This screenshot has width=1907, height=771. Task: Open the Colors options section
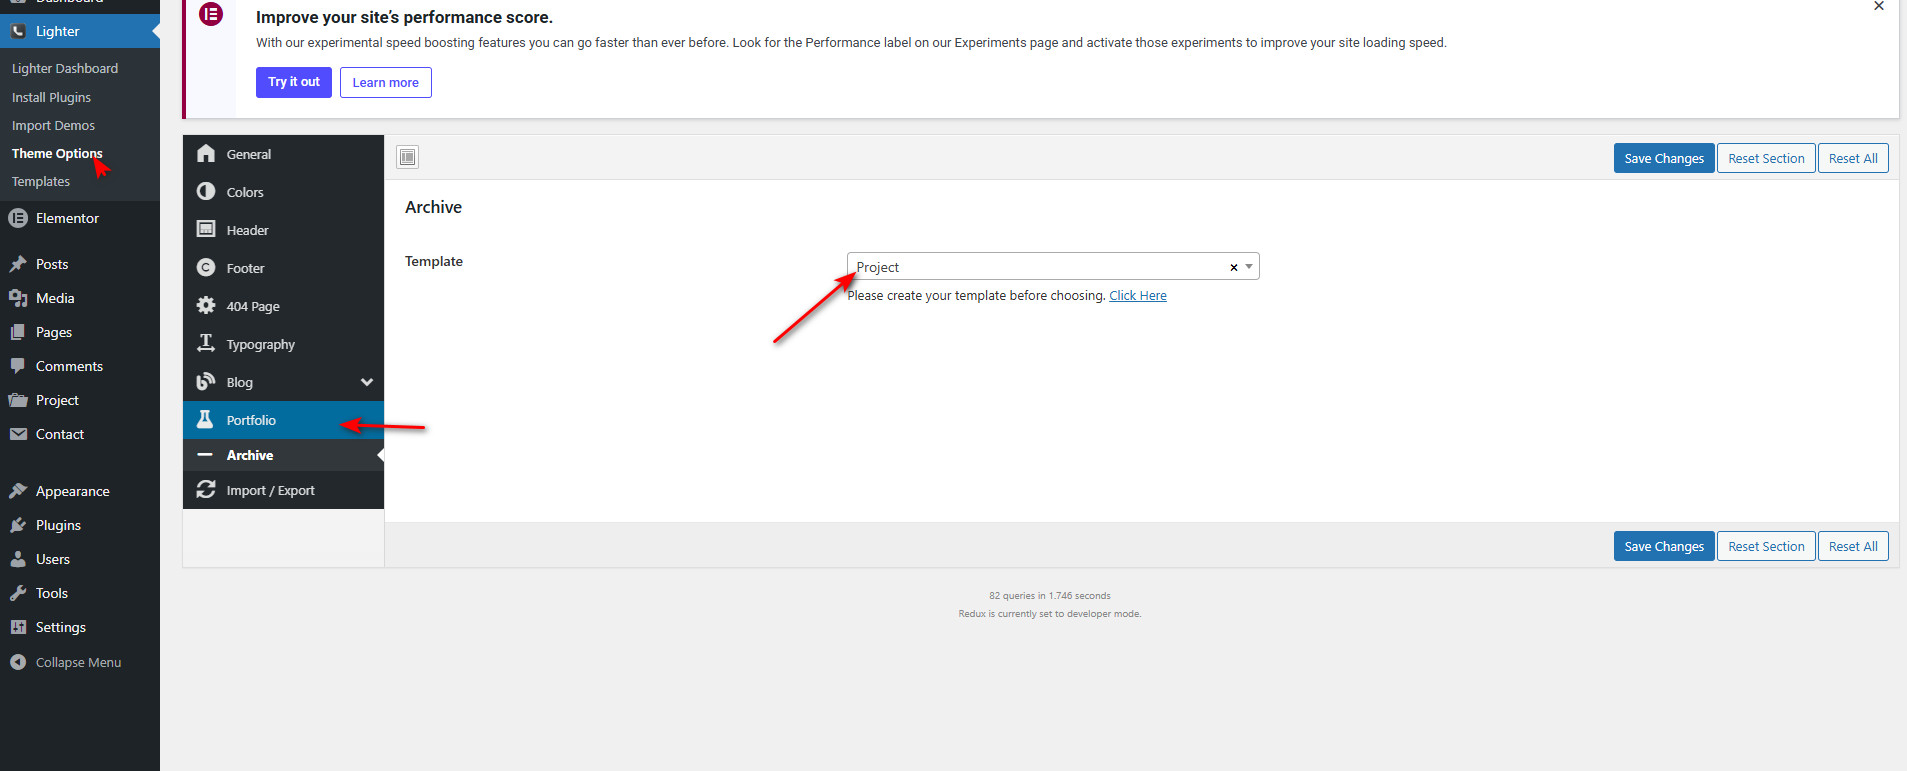pos(244,192)
